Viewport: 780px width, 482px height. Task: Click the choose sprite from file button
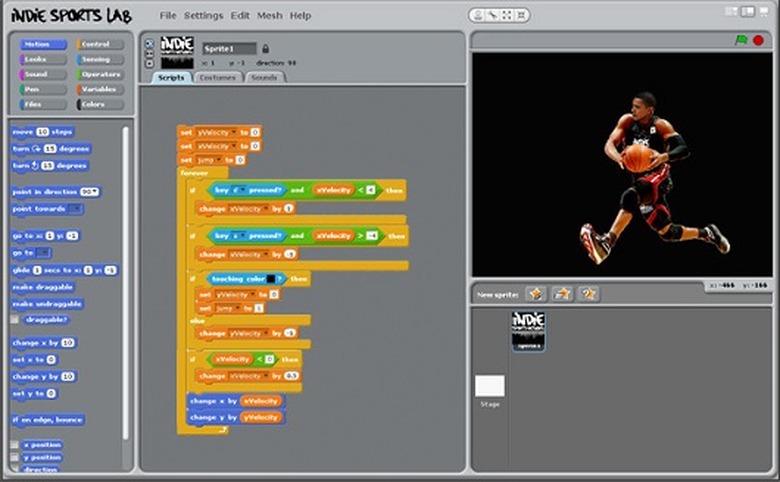point(562,293)
